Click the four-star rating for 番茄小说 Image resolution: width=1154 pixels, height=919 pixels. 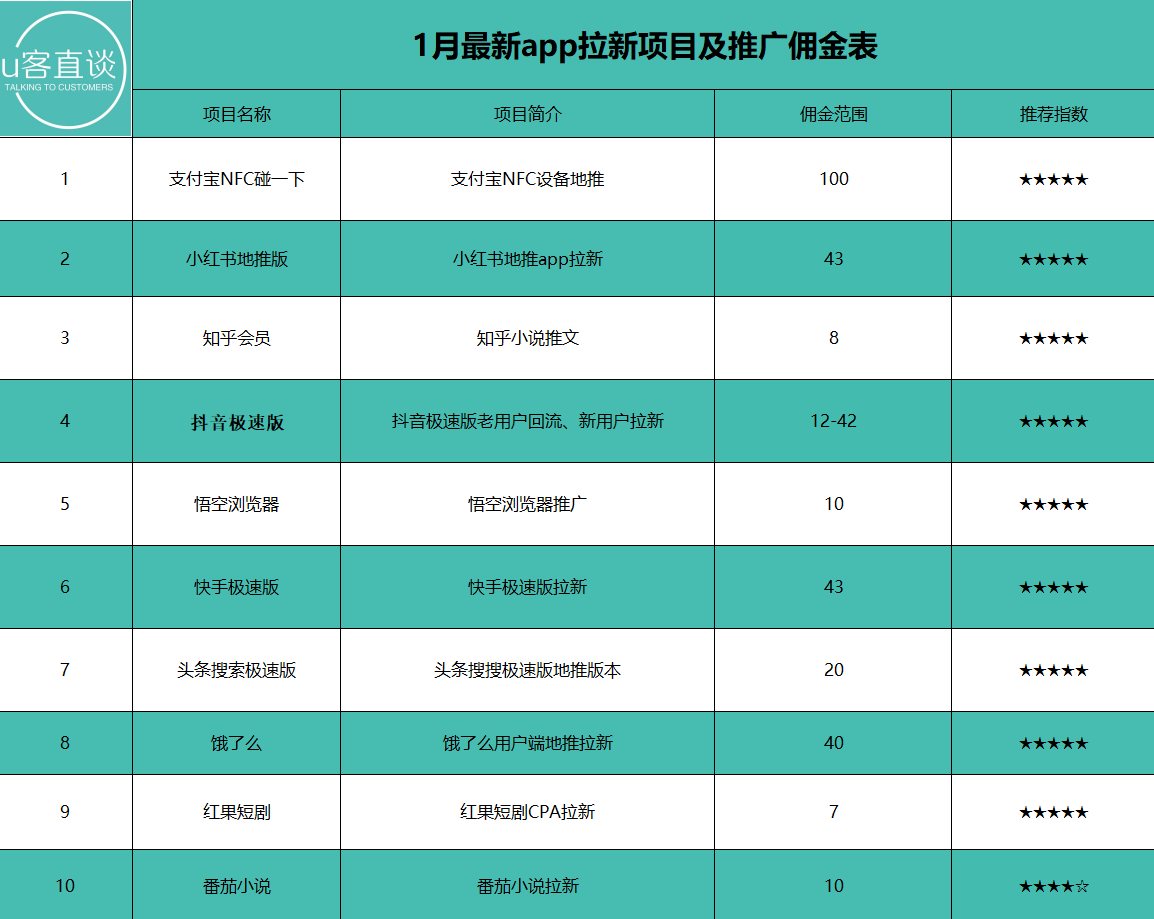[1052, 886]
